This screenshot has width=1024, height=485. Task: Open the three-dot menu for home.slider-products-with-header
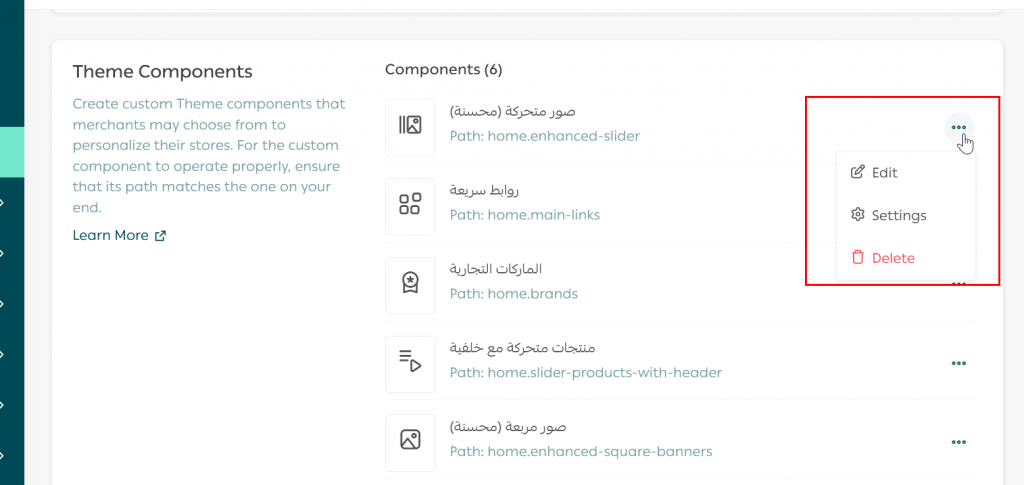(x=958, y=363)
